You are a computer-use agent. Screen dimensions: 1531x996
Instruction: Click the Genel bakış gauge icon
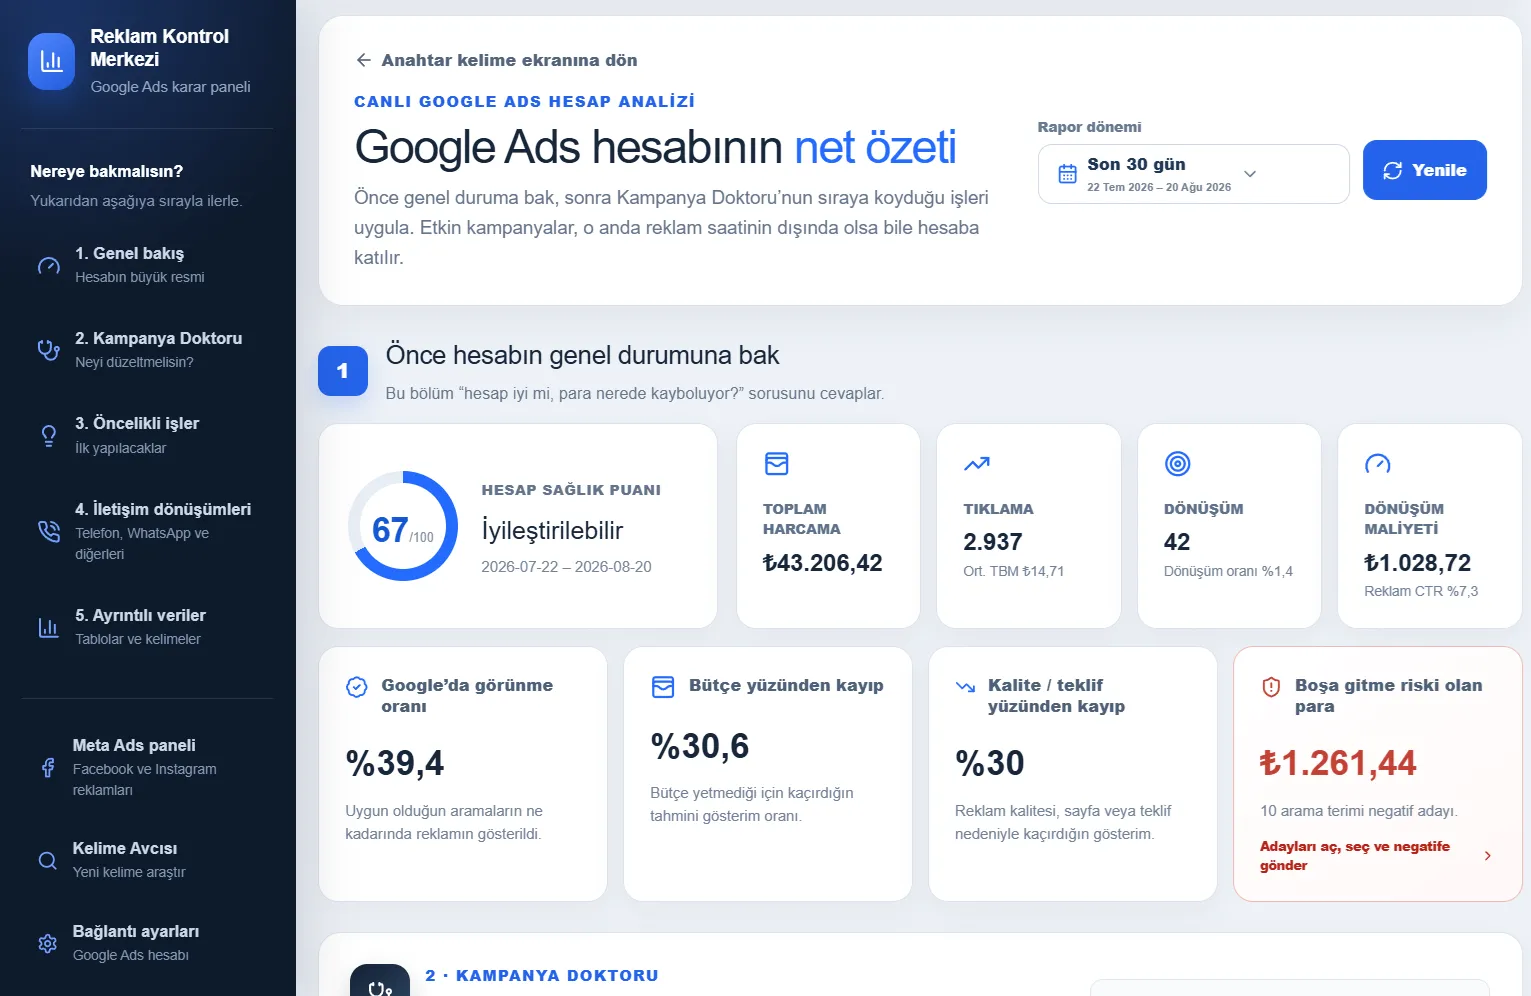click(x=49, y=266)
